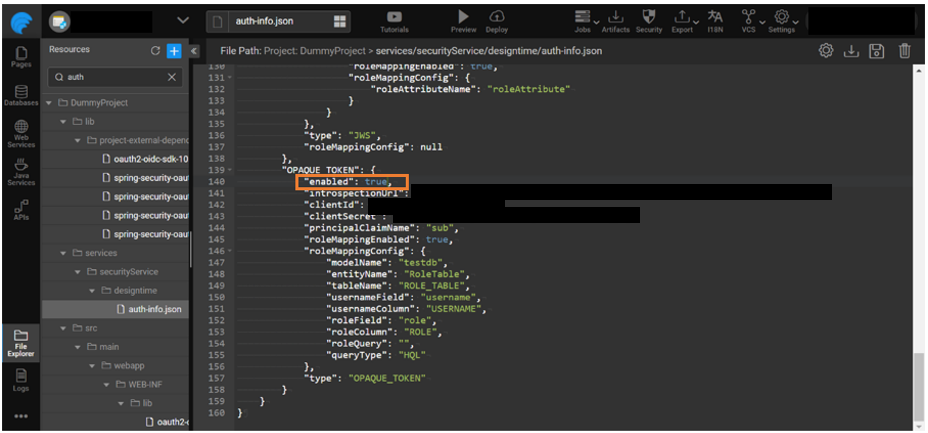Click the Resources search field
This screenshot has width=928, height=433.
click(x=110, y=77)
